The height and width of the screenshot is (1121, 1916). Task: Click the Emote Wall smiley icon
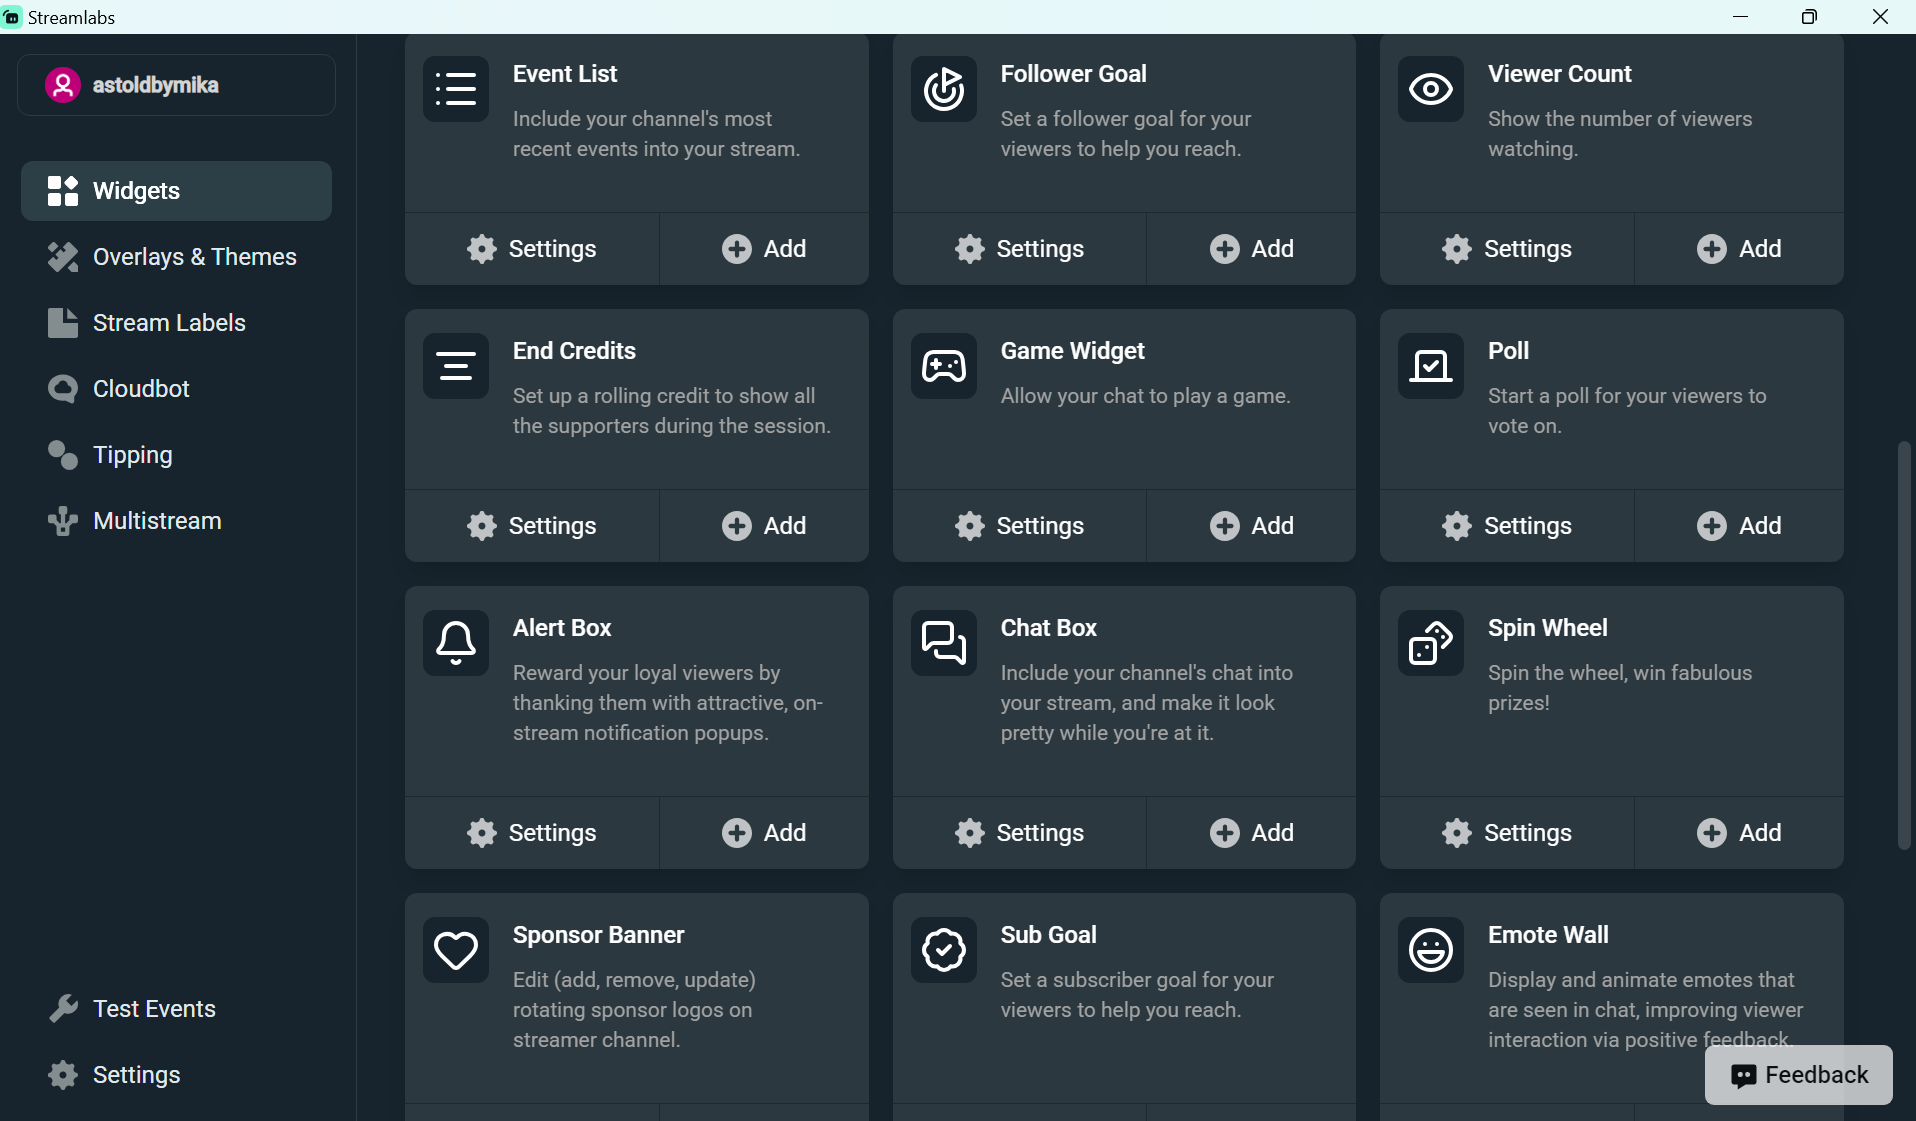[1430, 950]
